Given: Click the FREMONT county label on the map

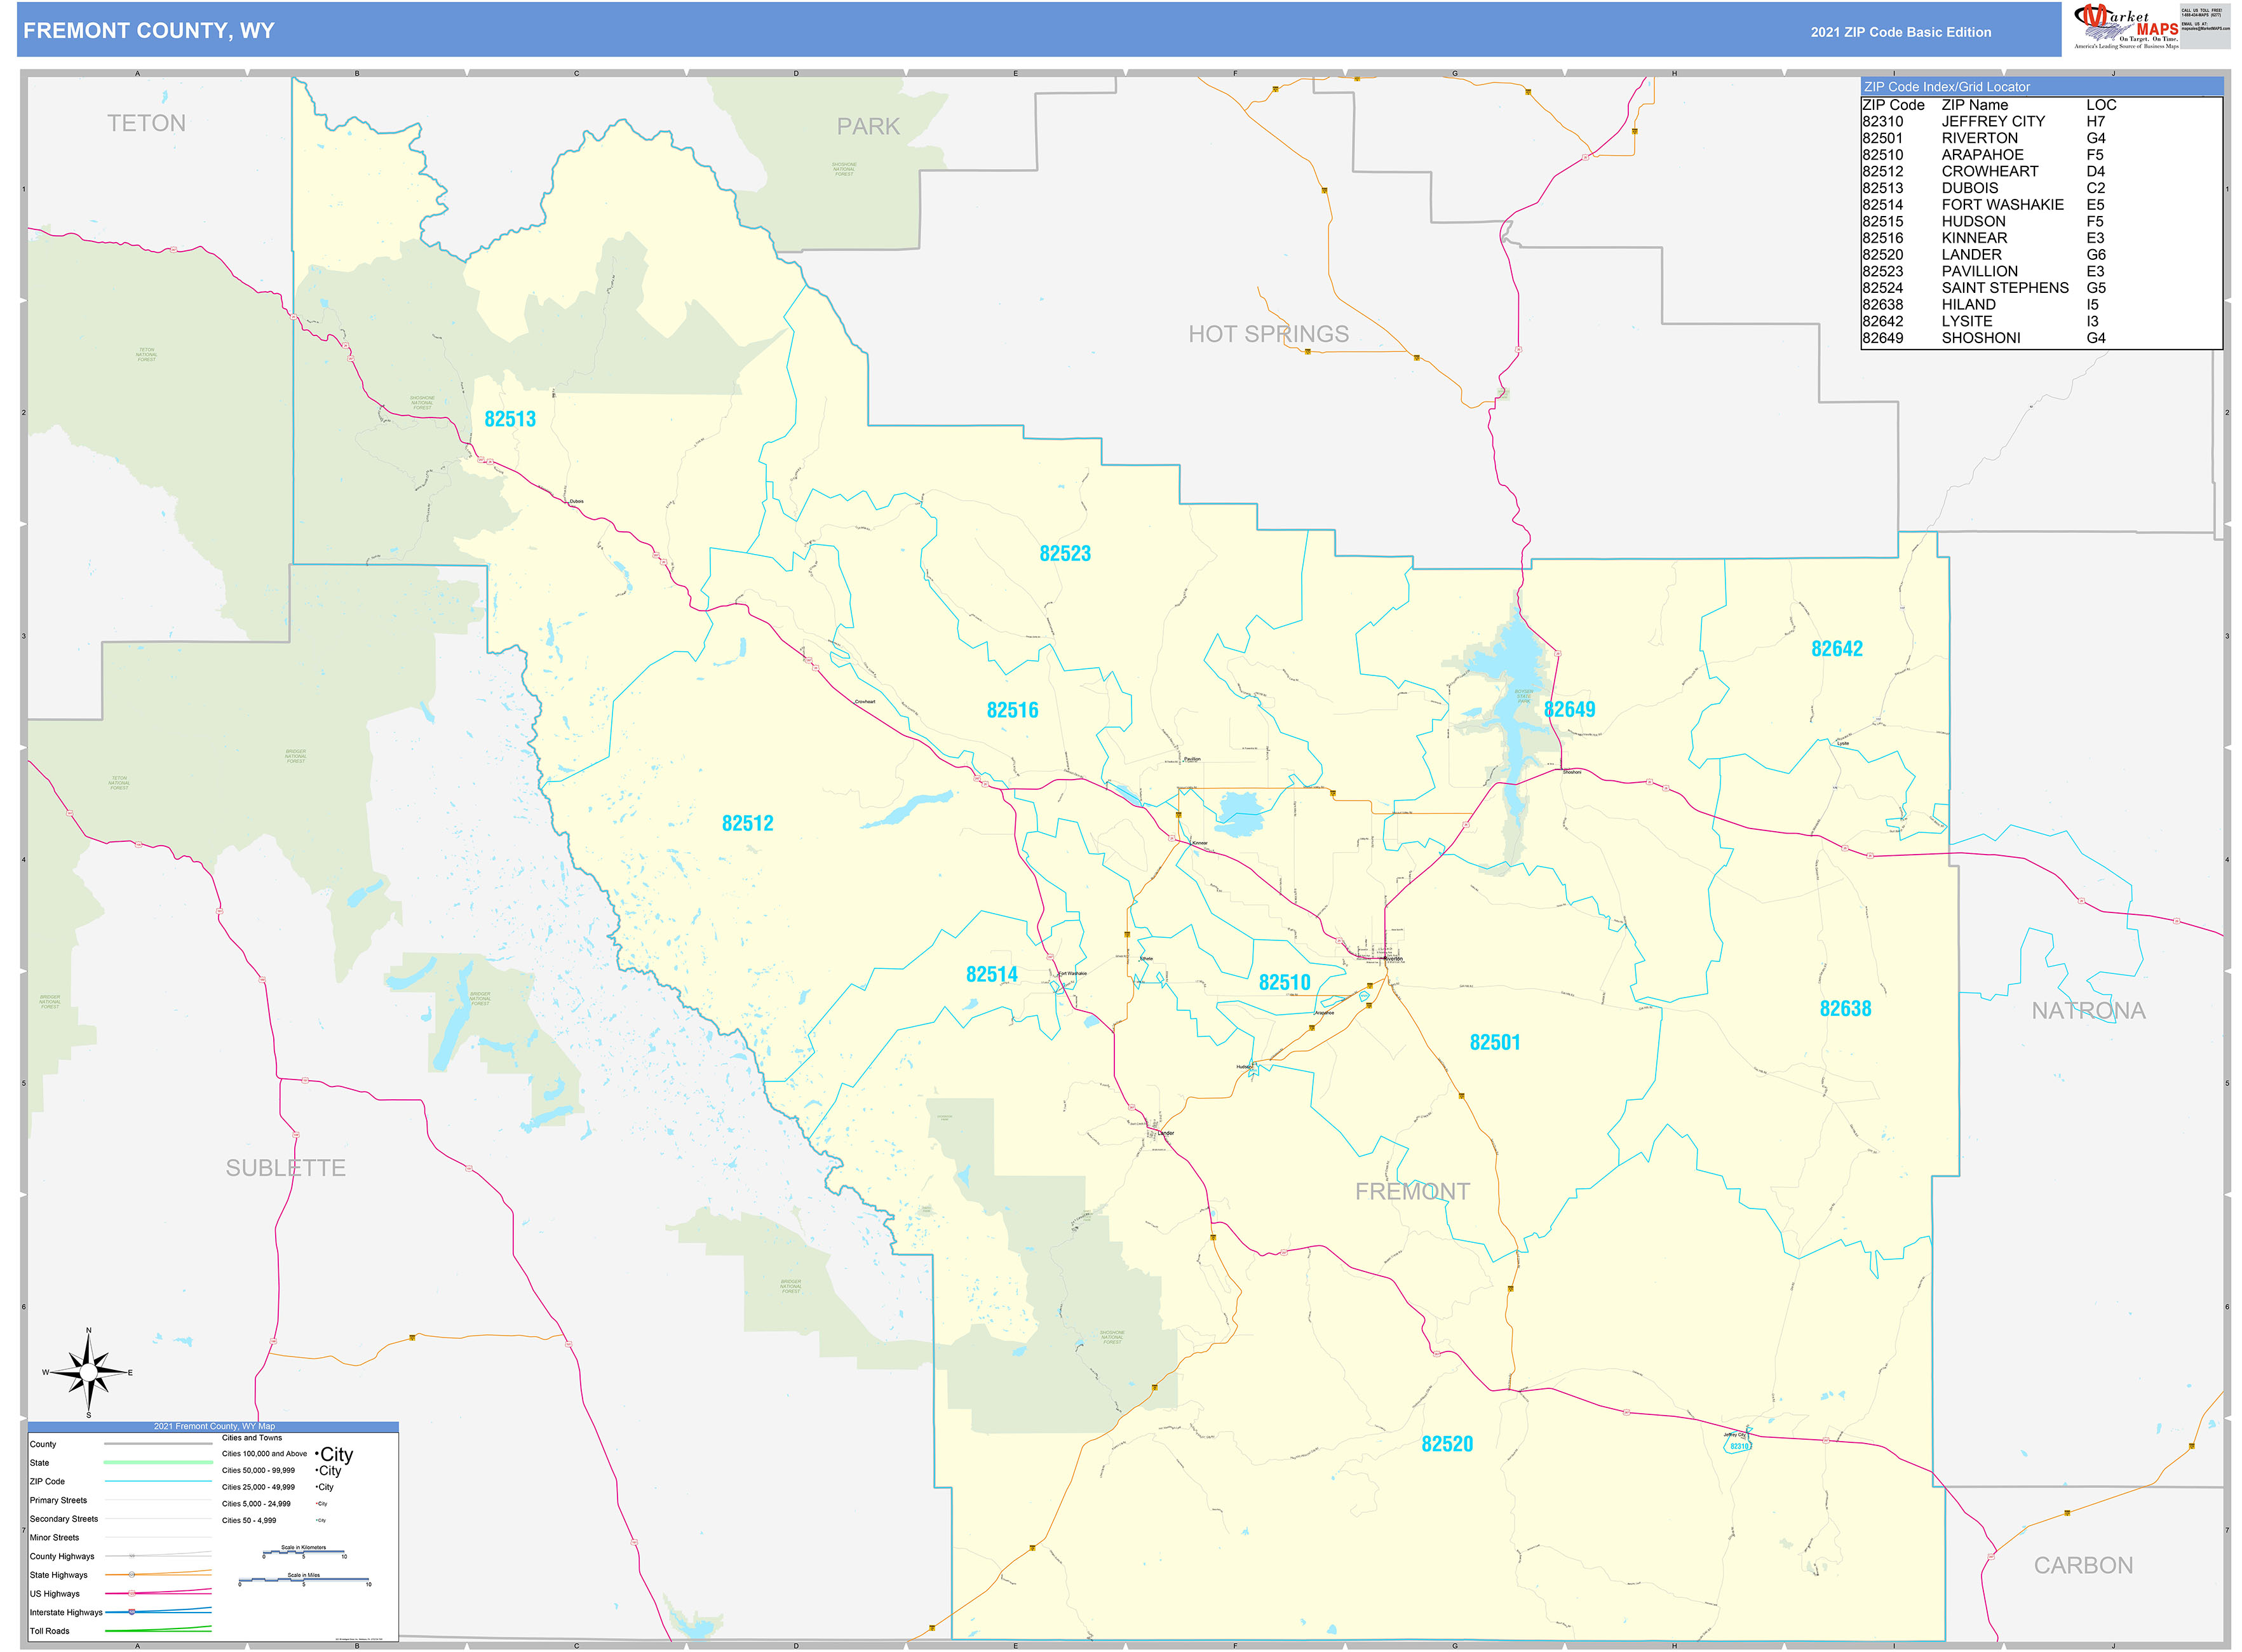Looking at the screenshot, I should 1412,1191.
